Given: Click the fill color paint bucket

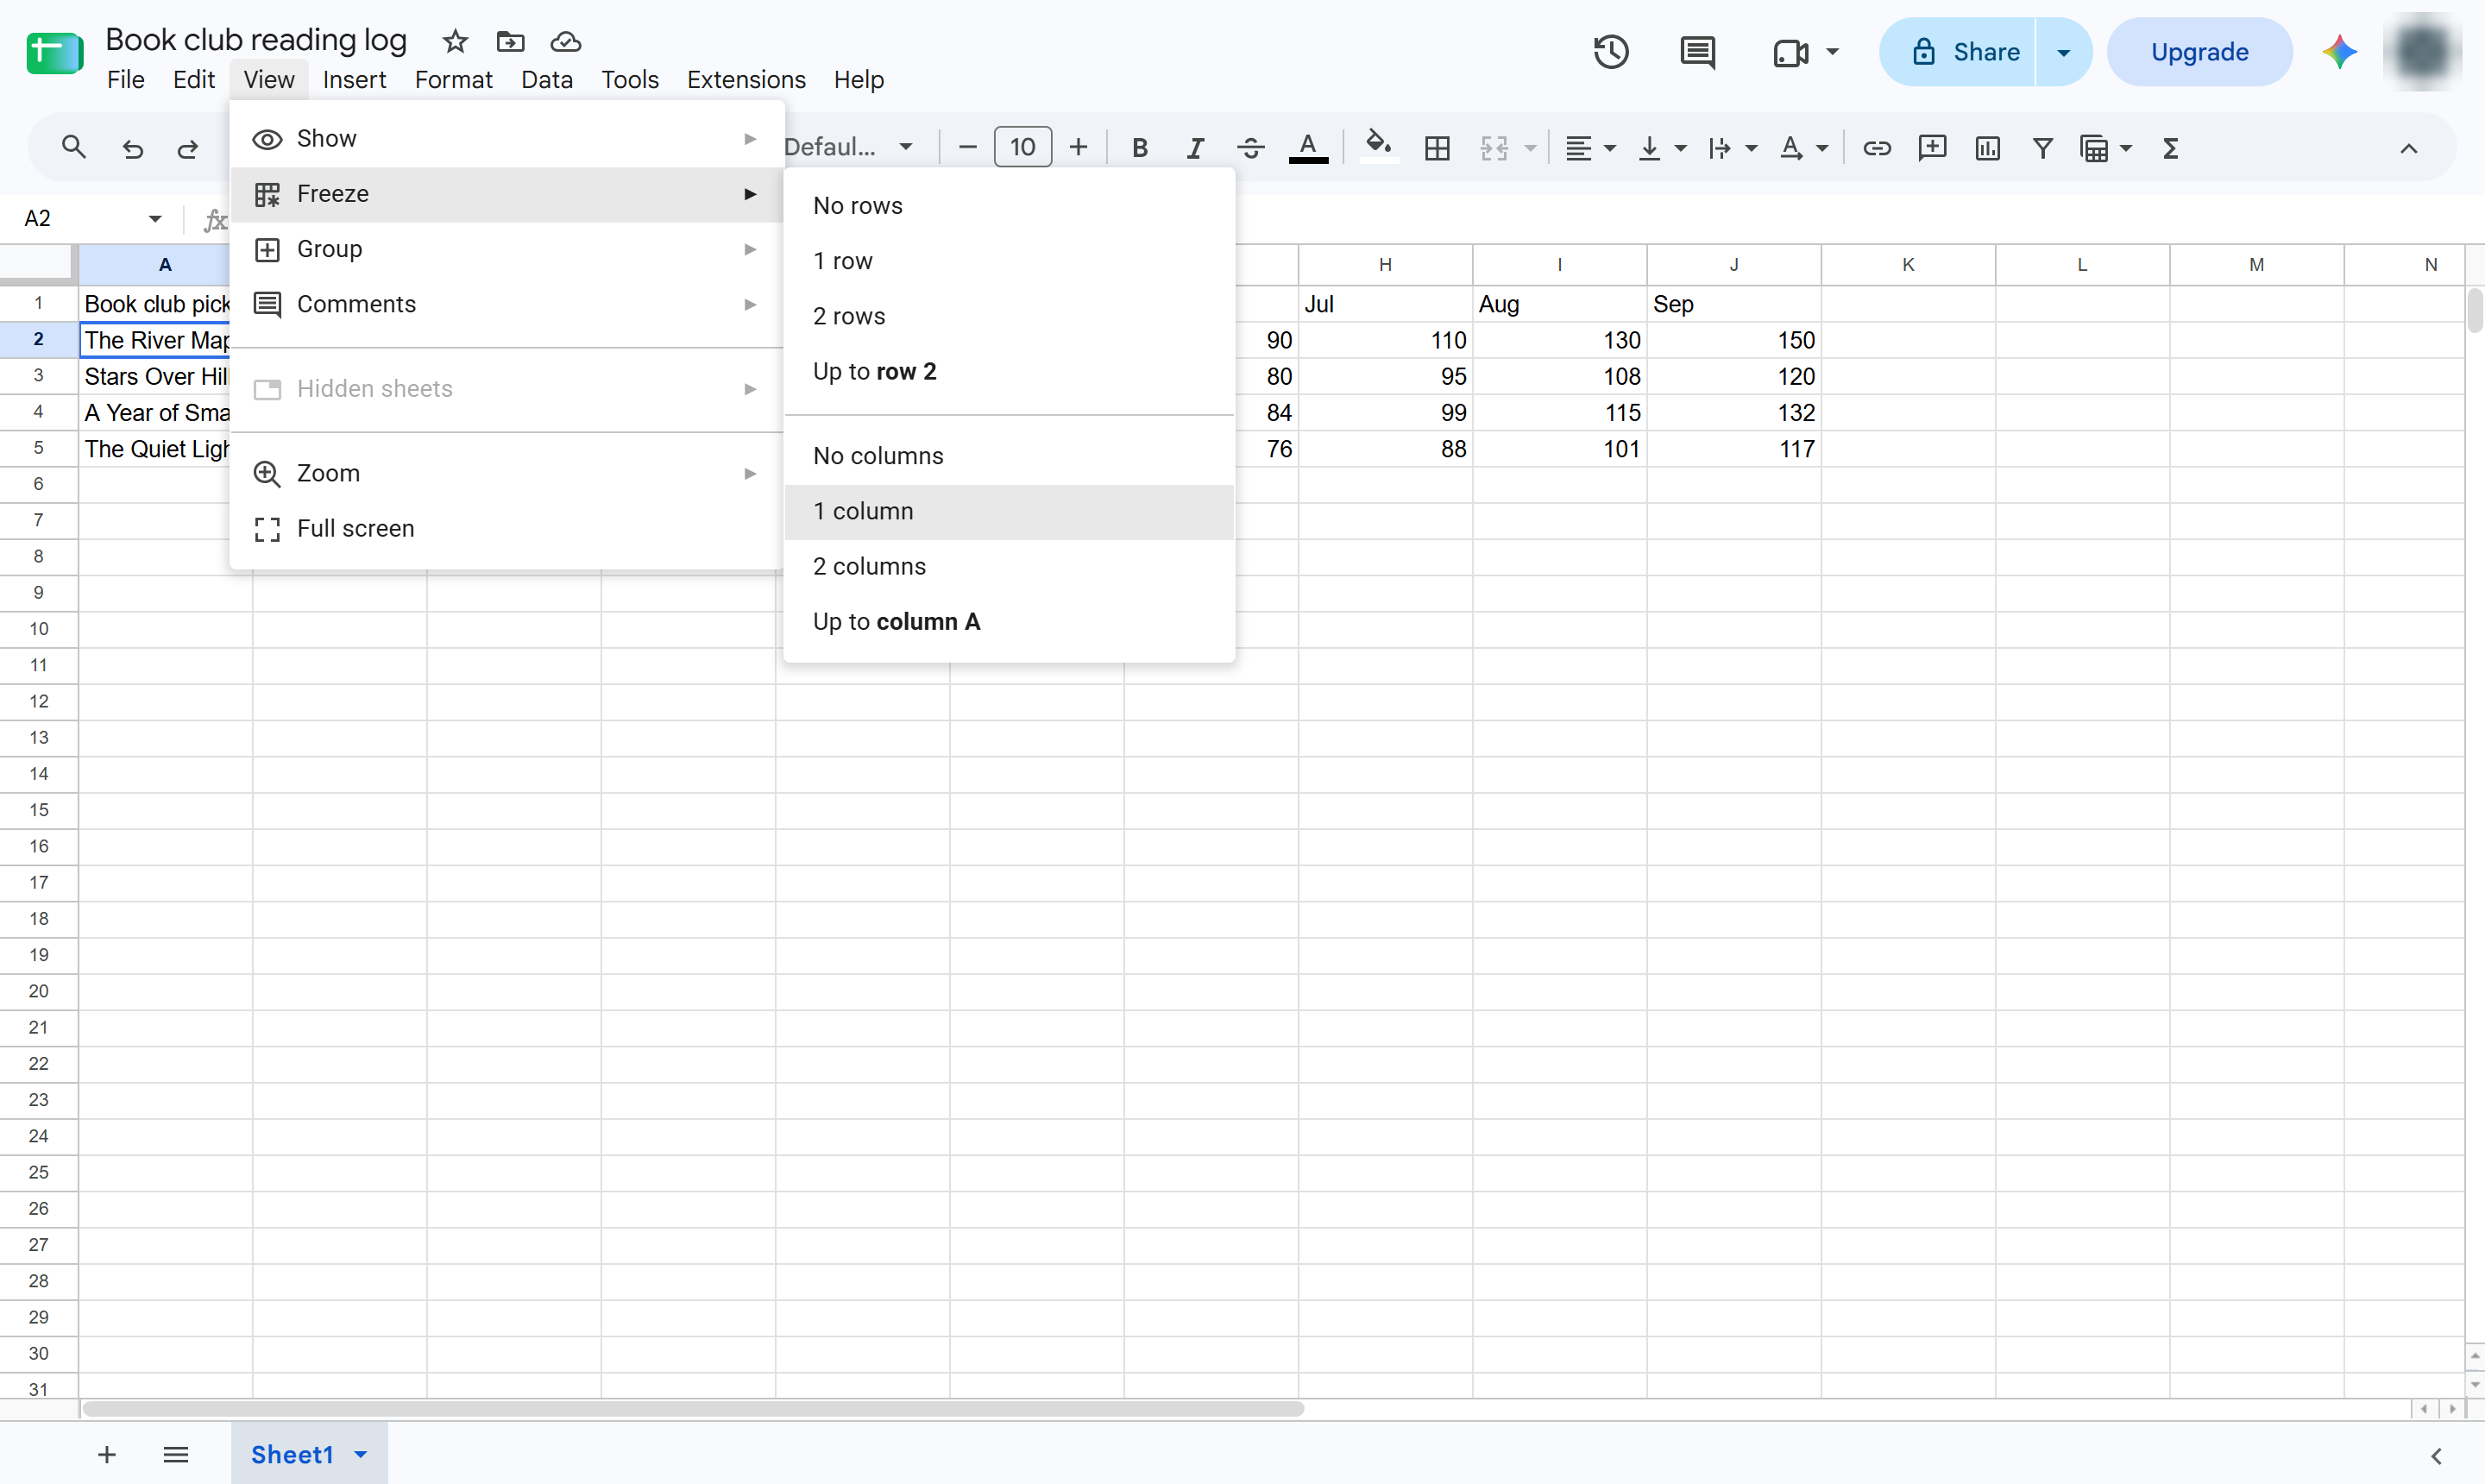Looking at the screenshot, I should tap(1379, 146).
